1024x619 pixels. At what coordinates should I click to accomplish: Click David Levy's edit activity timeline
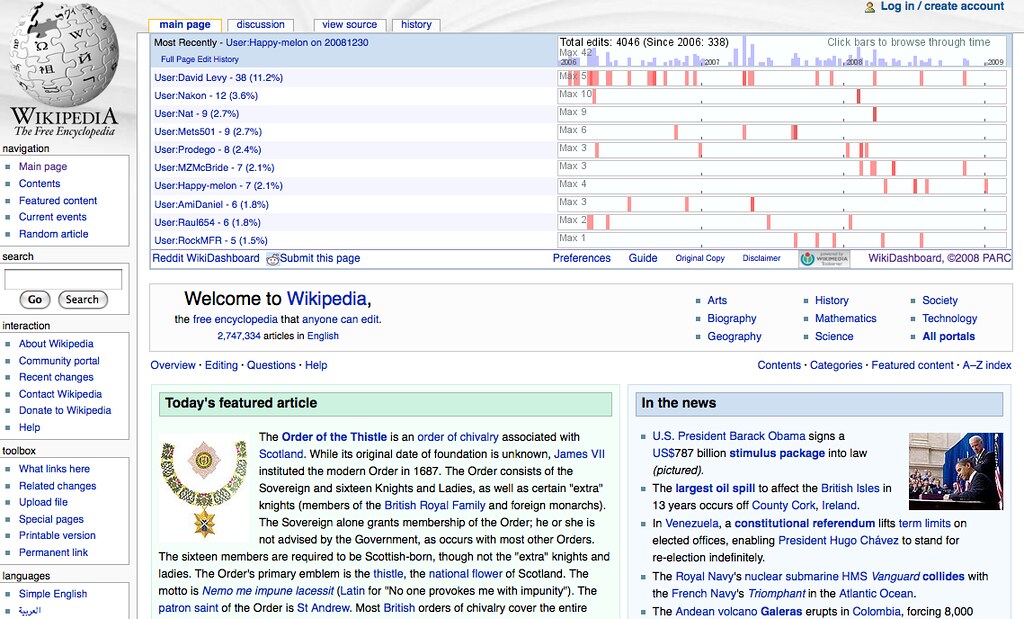[x=782, y=78]
